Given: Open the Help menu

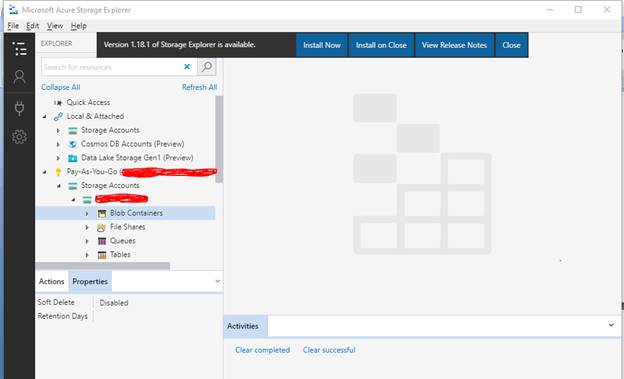Looking at the screenshot, I should click(78, 26).
